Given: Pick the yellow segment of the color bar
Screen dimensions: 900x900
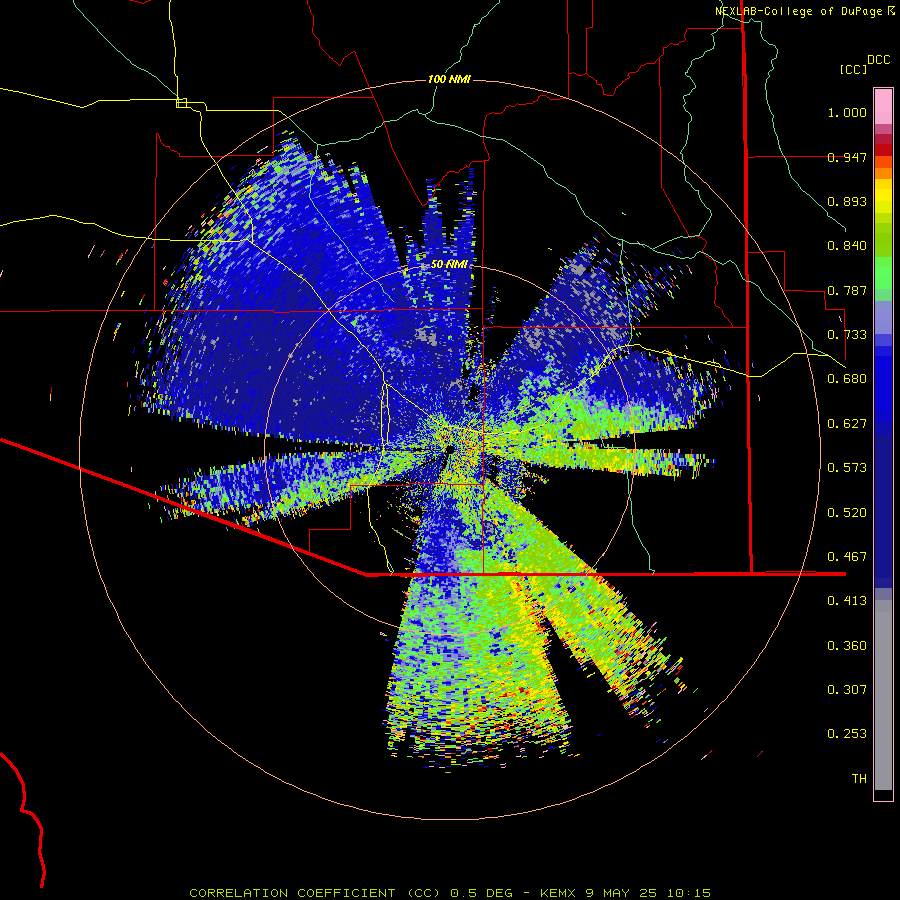Looking at the screenshot, I should point(883,196).
